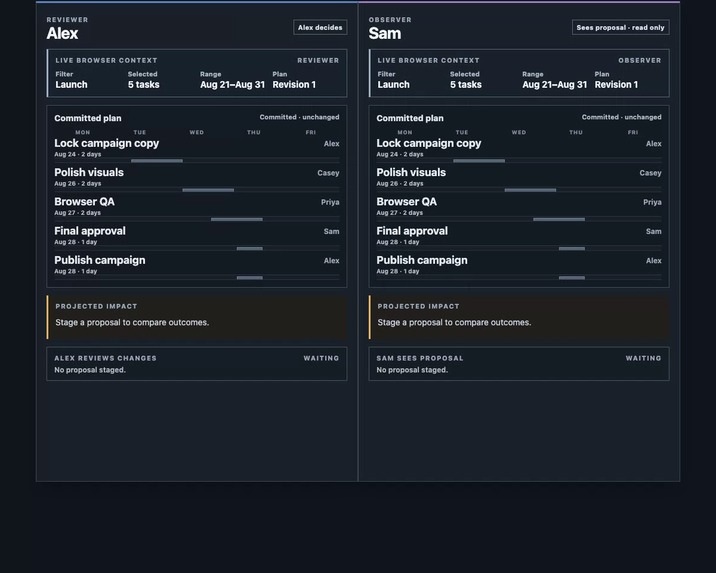Screen dimensions: 716x573
Task: Click the 'Priya' assignee on Alex's Browser QA
Action: [x=330, y=202]
